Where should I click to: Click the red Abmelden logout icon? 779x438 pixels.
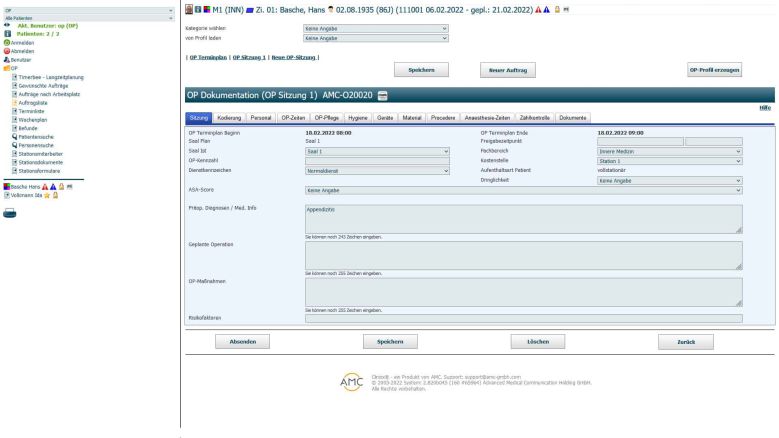click(x=5, y=52)
